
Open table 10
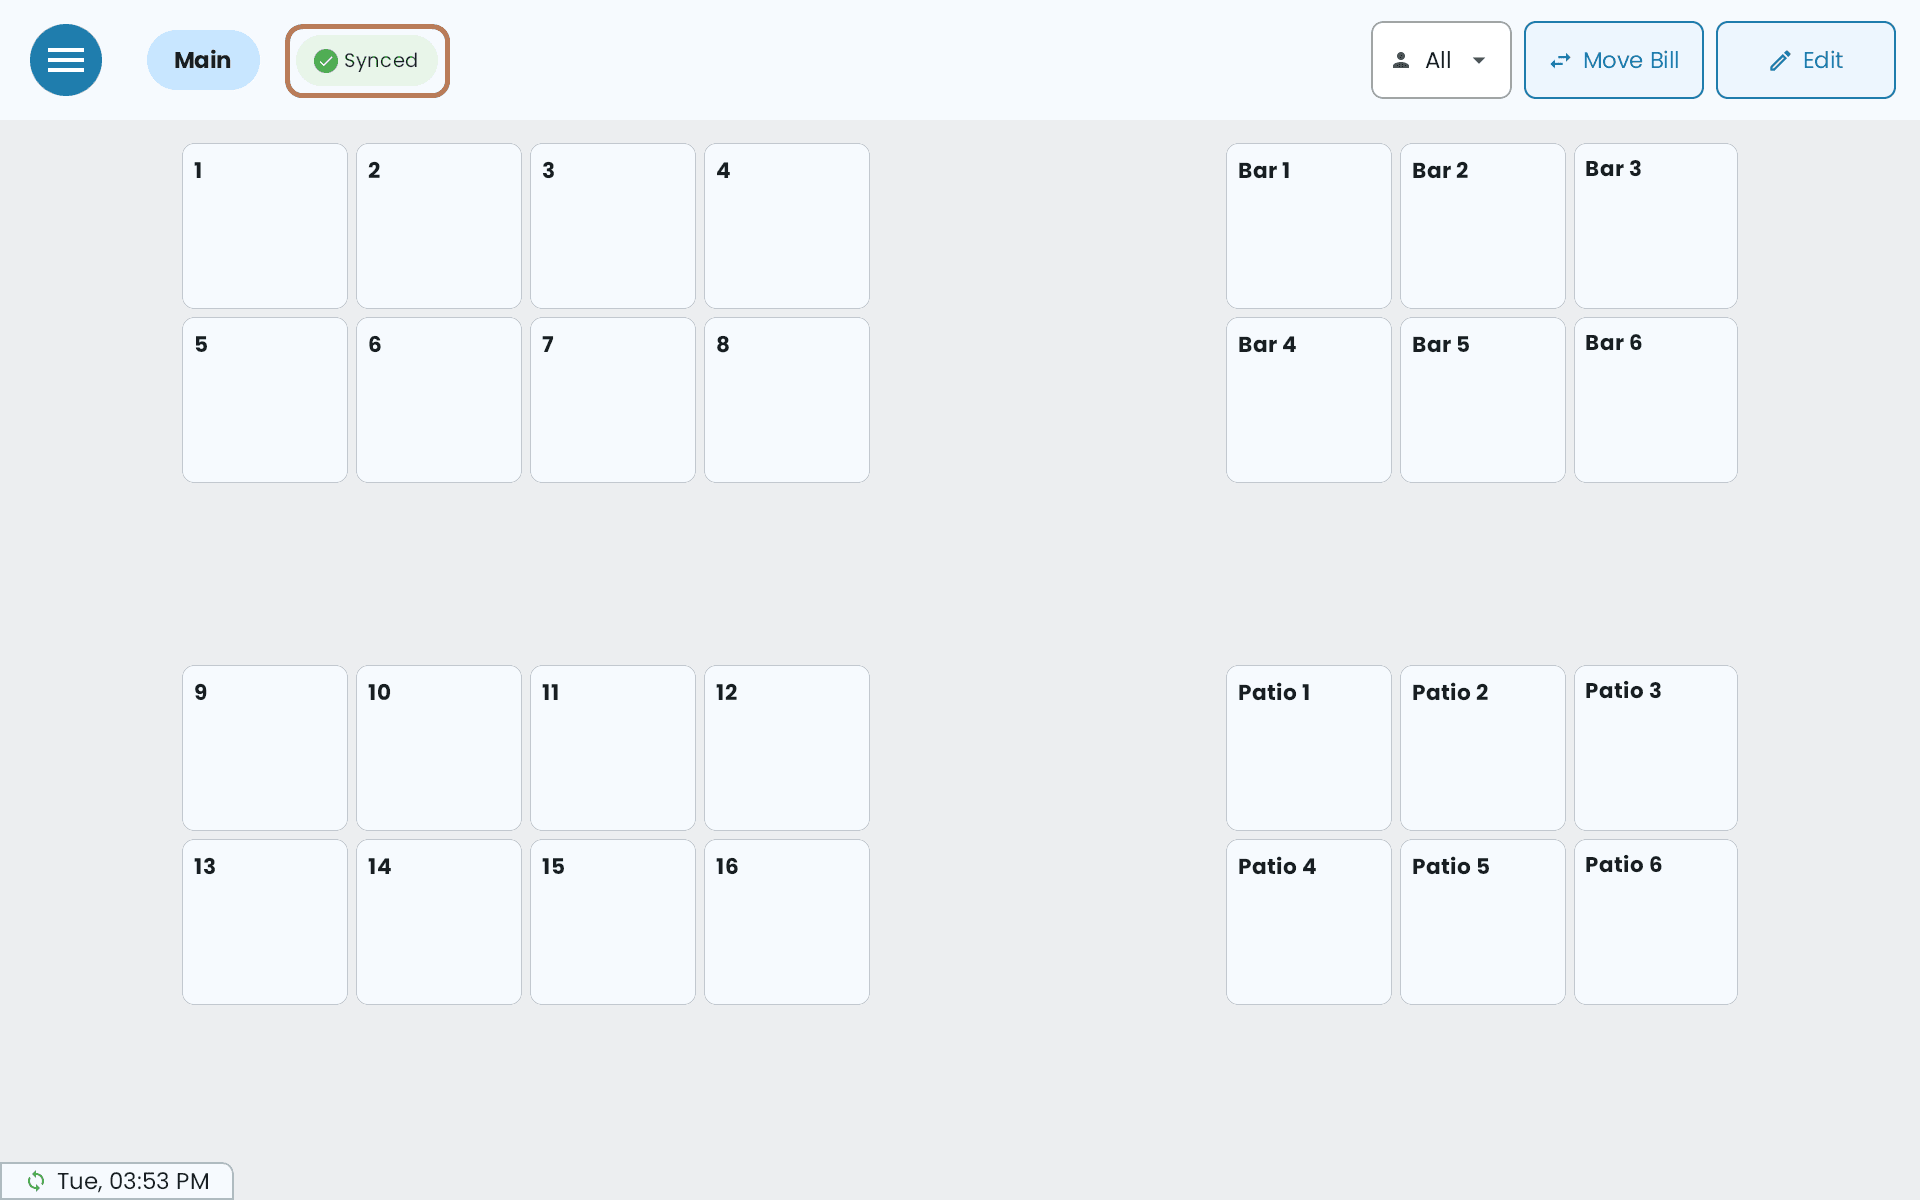439,748
